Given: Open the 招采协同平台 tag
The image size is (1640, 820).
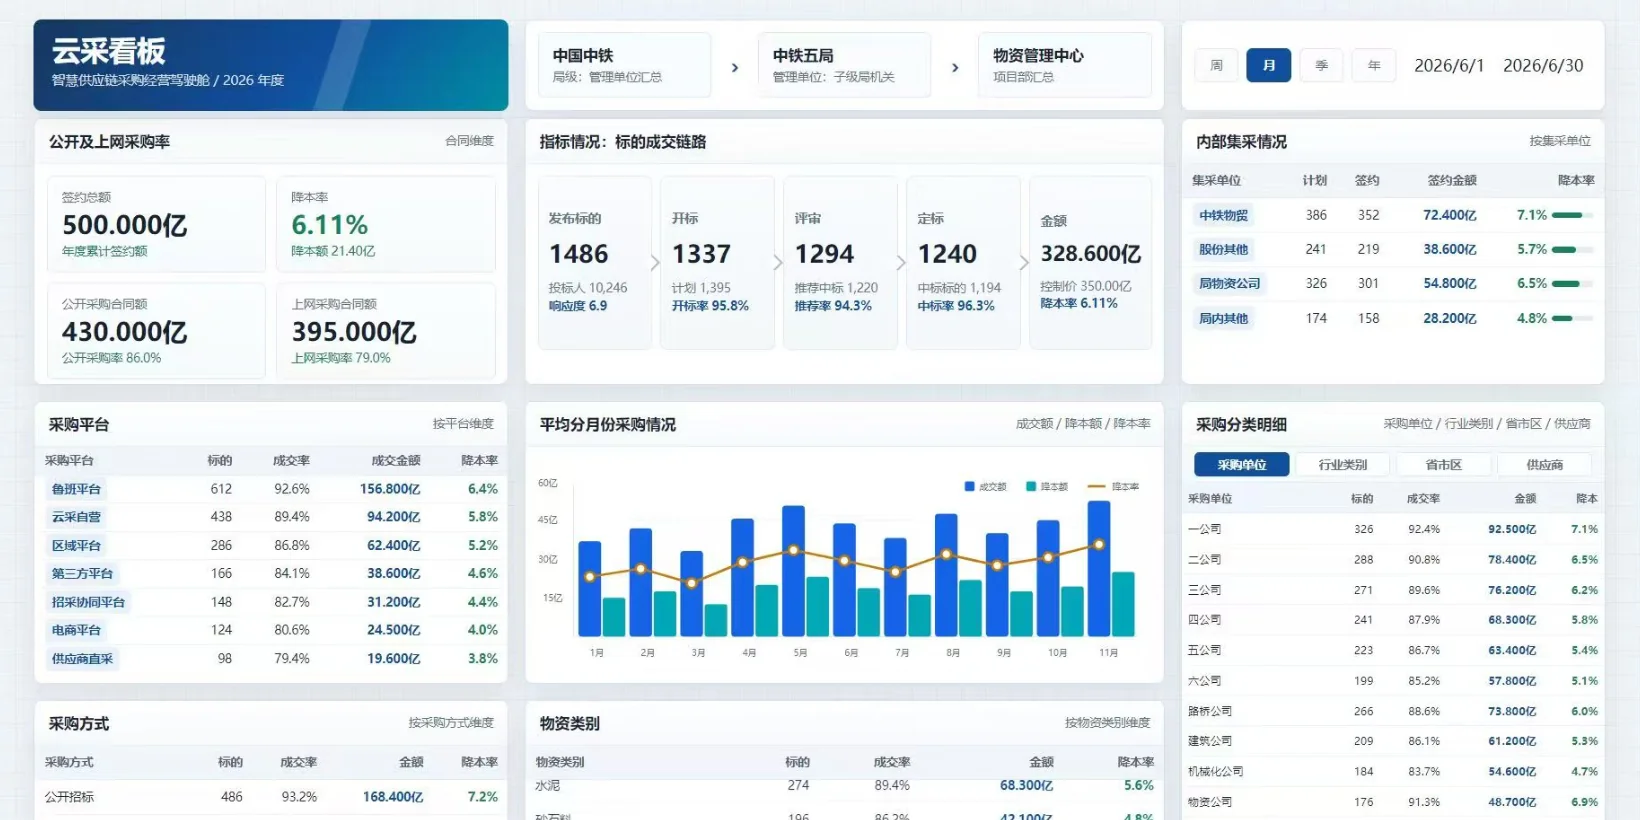Looking at the screenshot, I should click(x=88, y=602).
